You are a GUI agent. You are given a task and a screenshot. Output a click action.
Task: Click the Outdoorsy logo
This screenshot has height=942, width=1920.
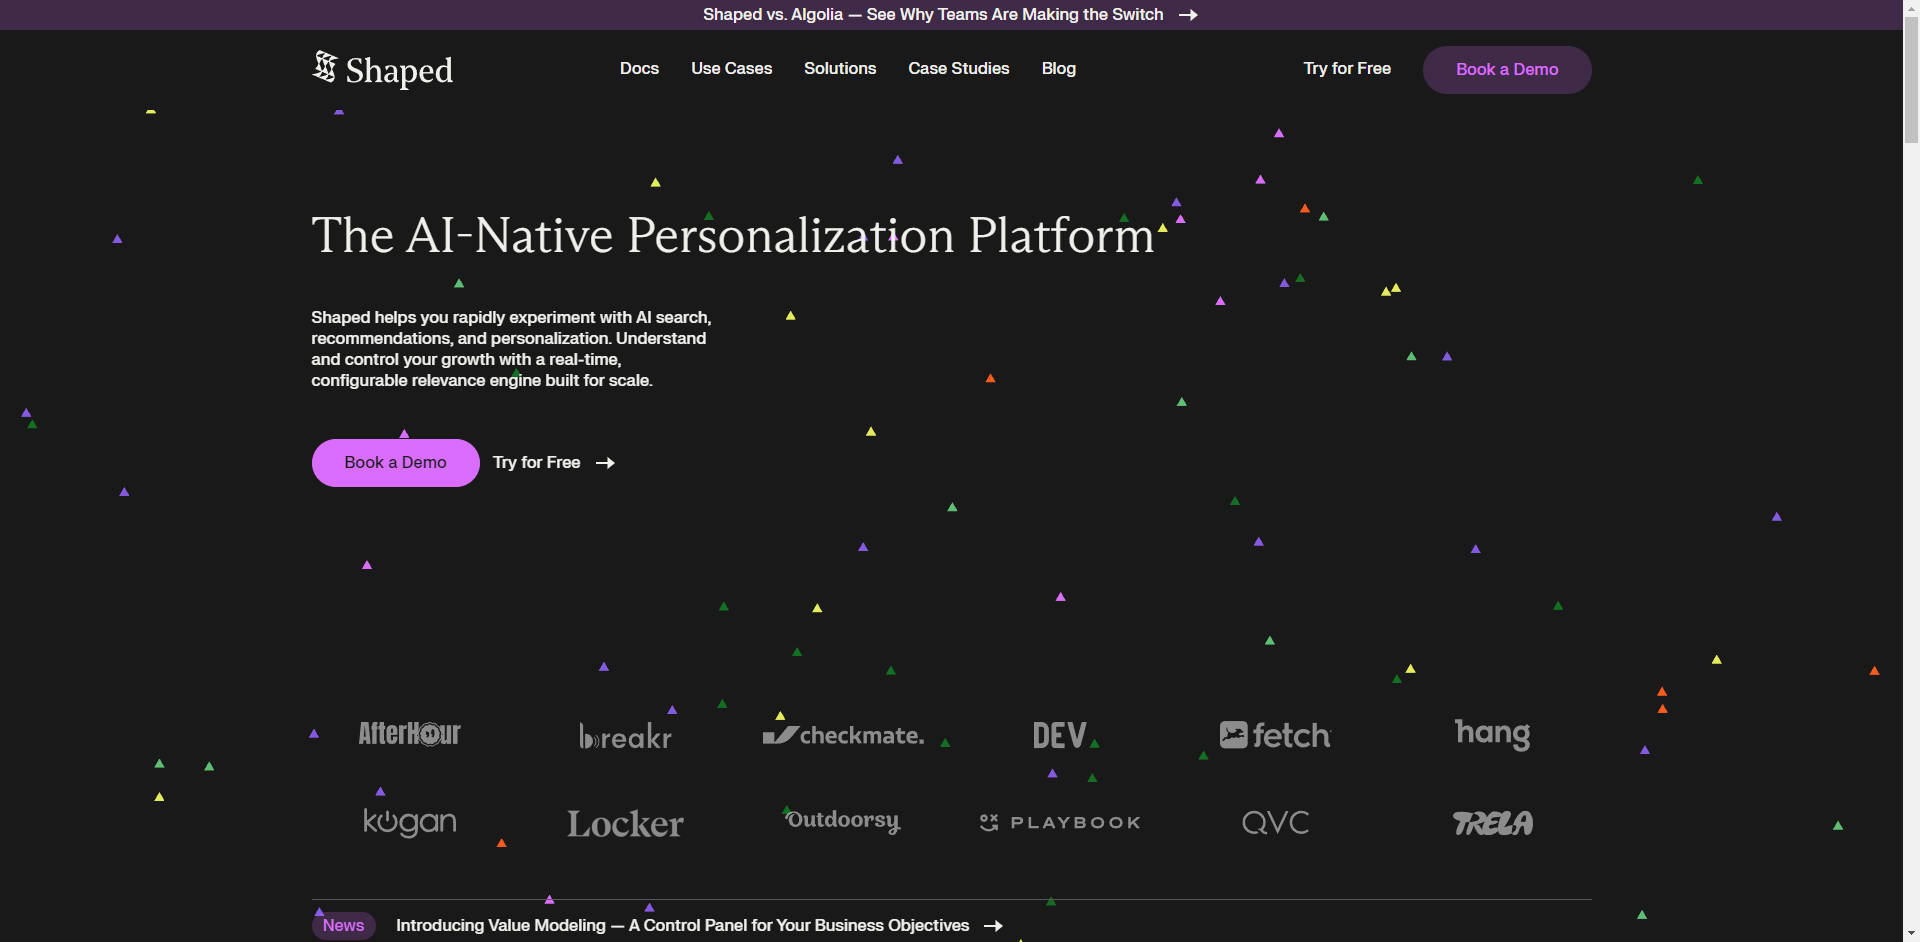(843, 821)
